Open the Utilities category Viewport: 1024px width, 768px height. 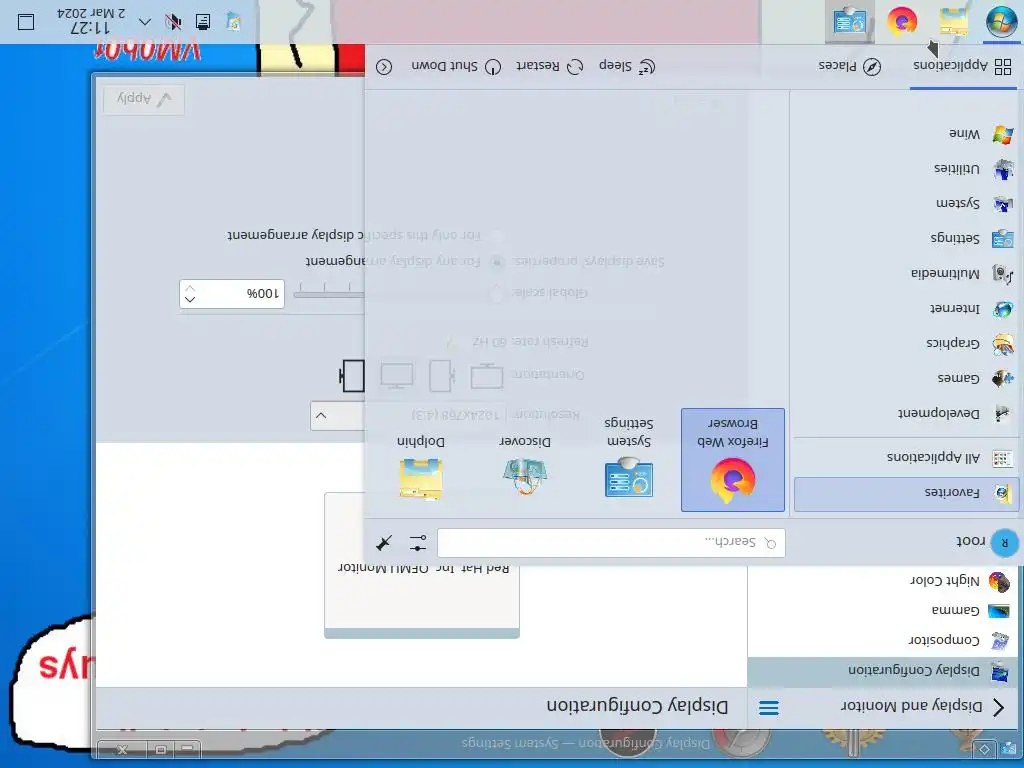[x=905, y=169]
